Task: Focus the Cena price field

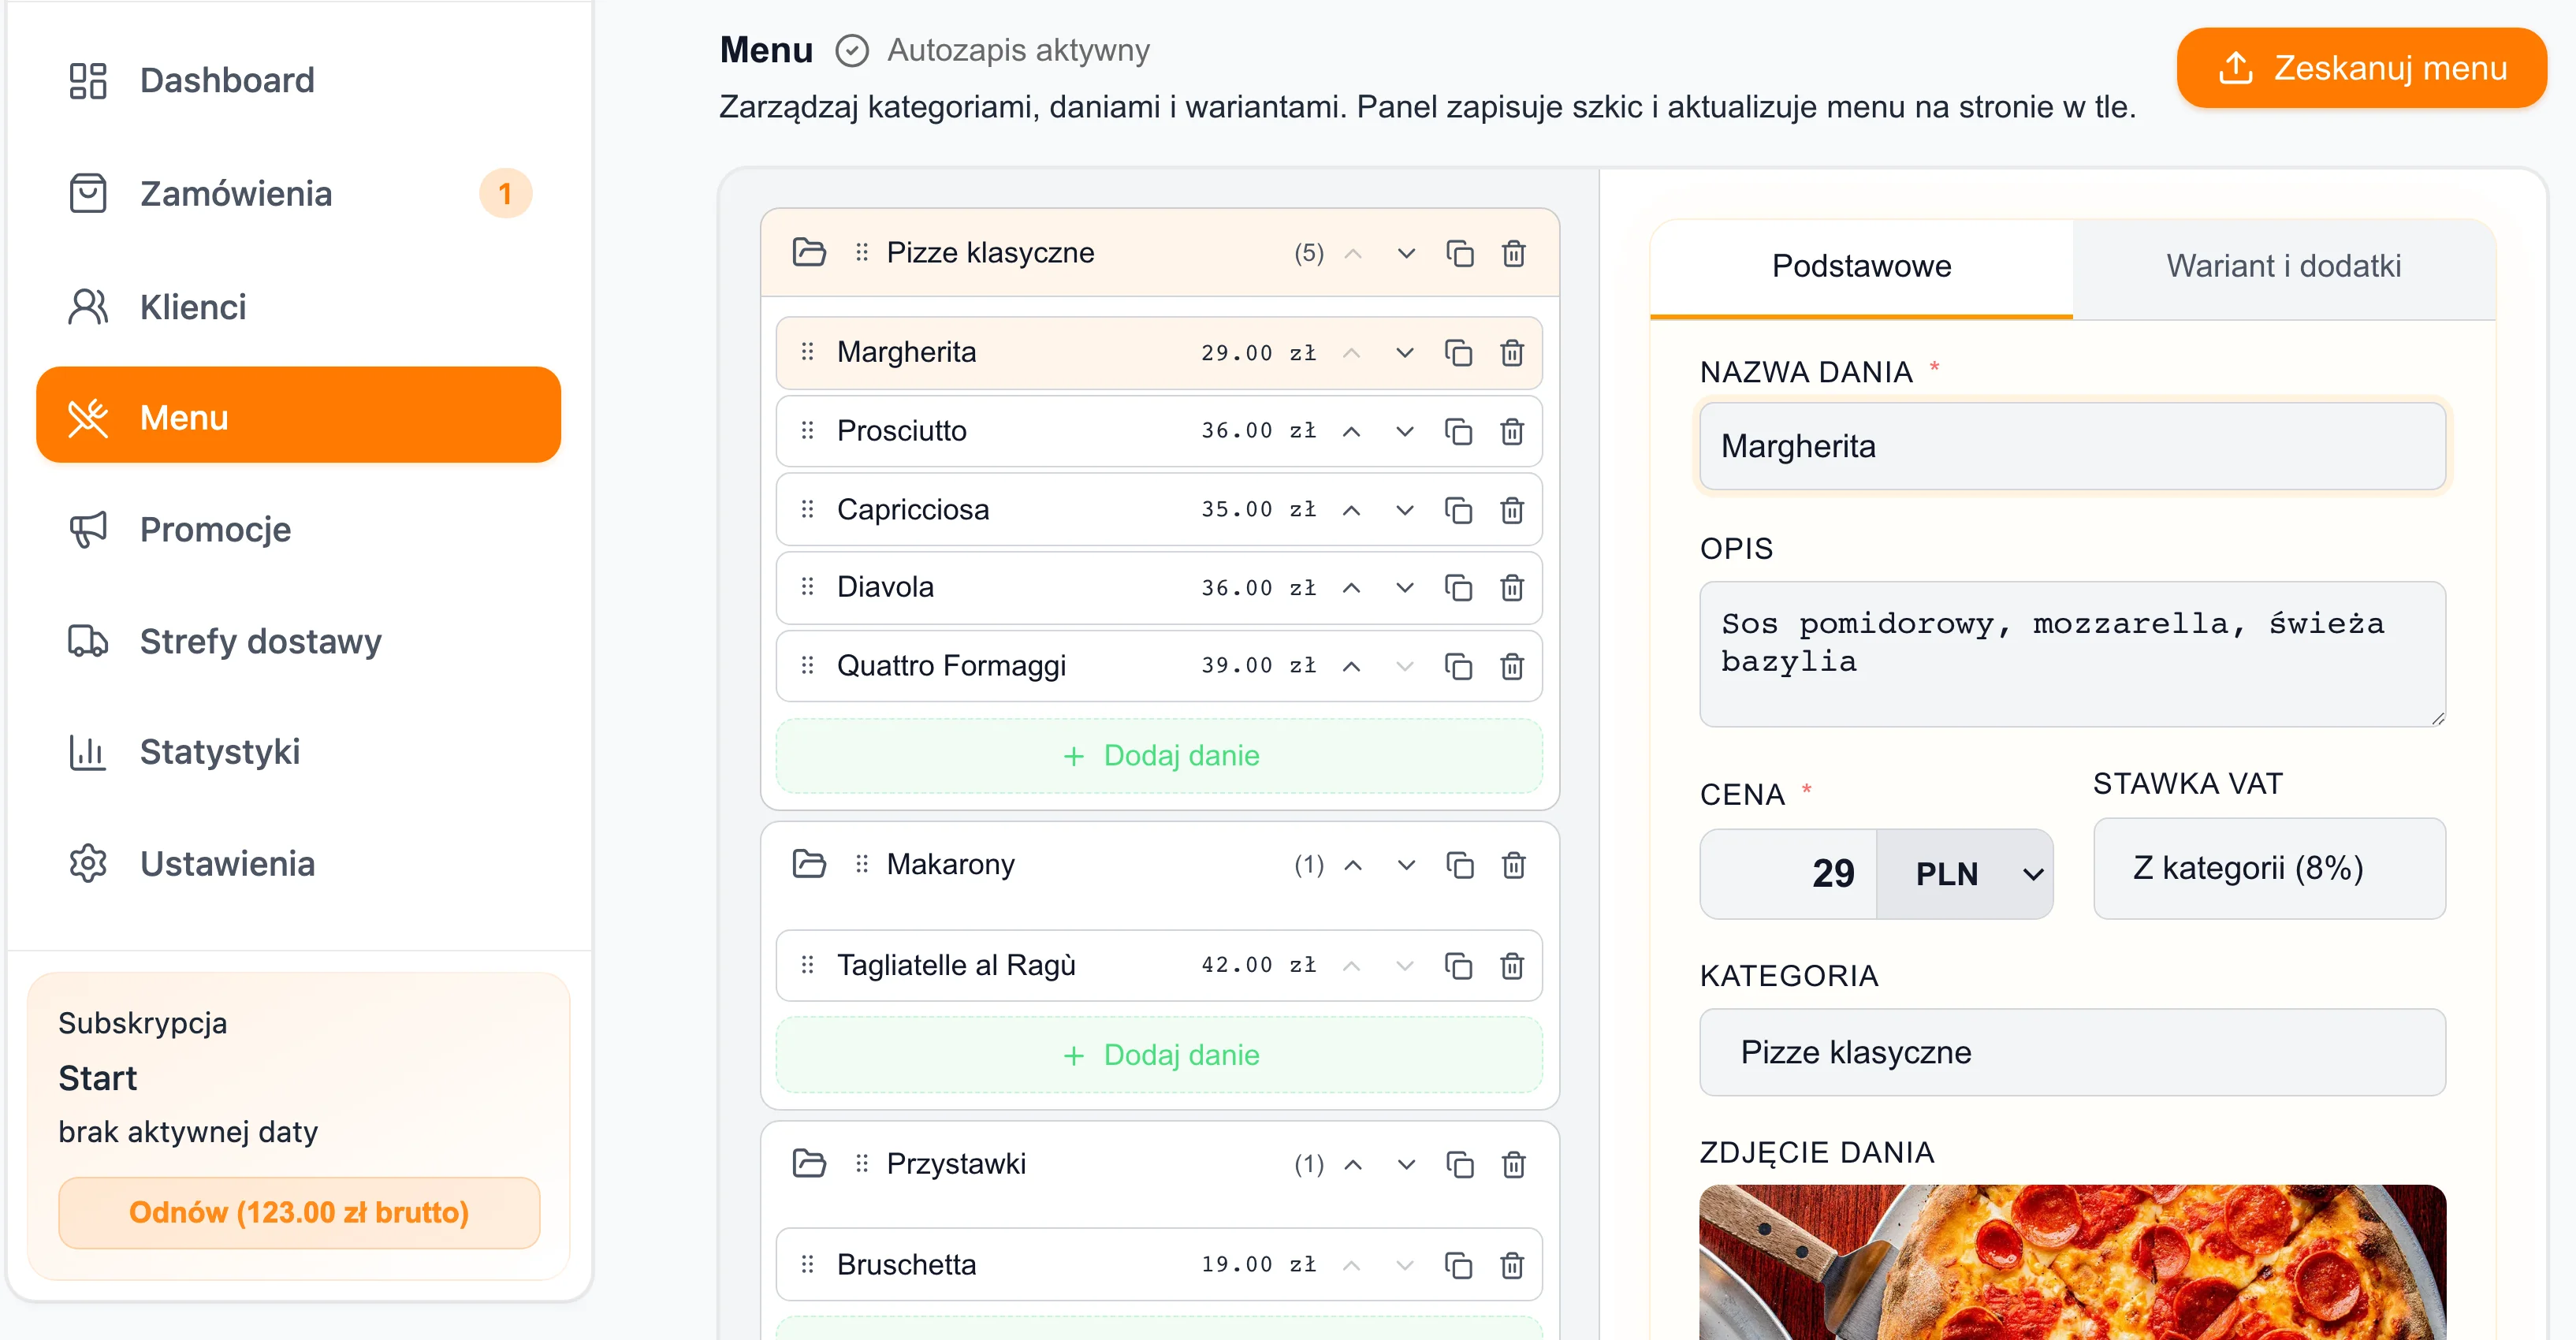Action: [x=1789, y=874]
